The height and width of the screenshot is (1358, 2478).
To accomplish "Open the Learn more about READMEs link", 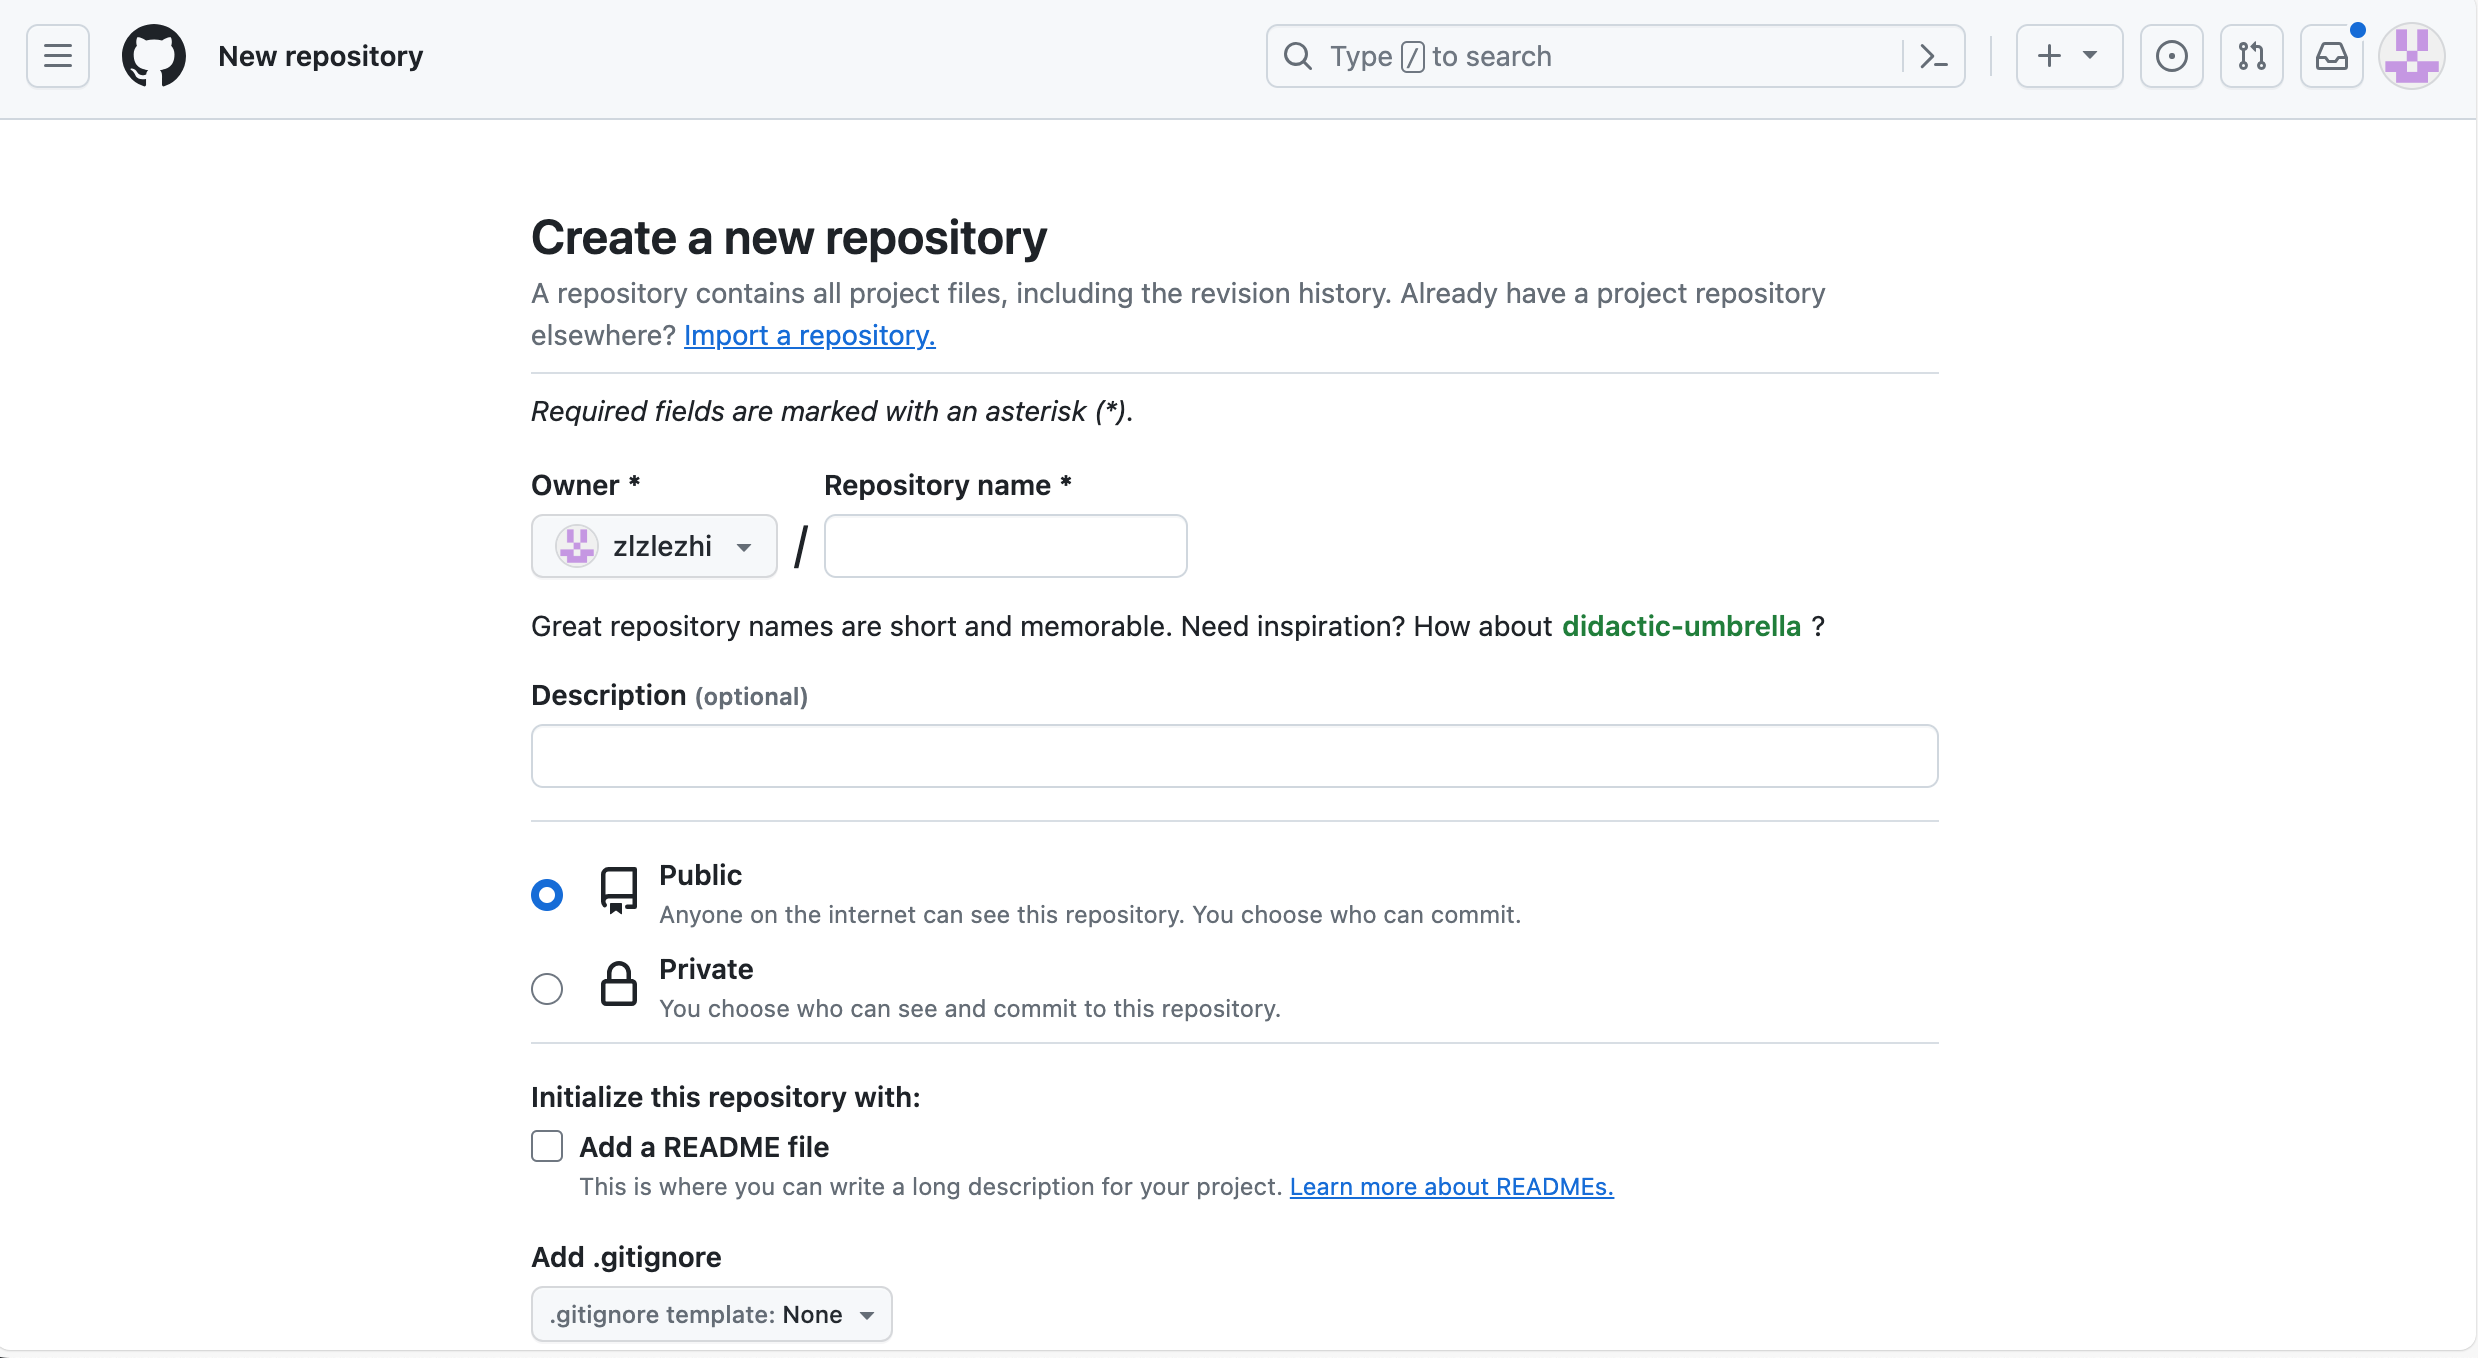I will tap(1451, 1186).
